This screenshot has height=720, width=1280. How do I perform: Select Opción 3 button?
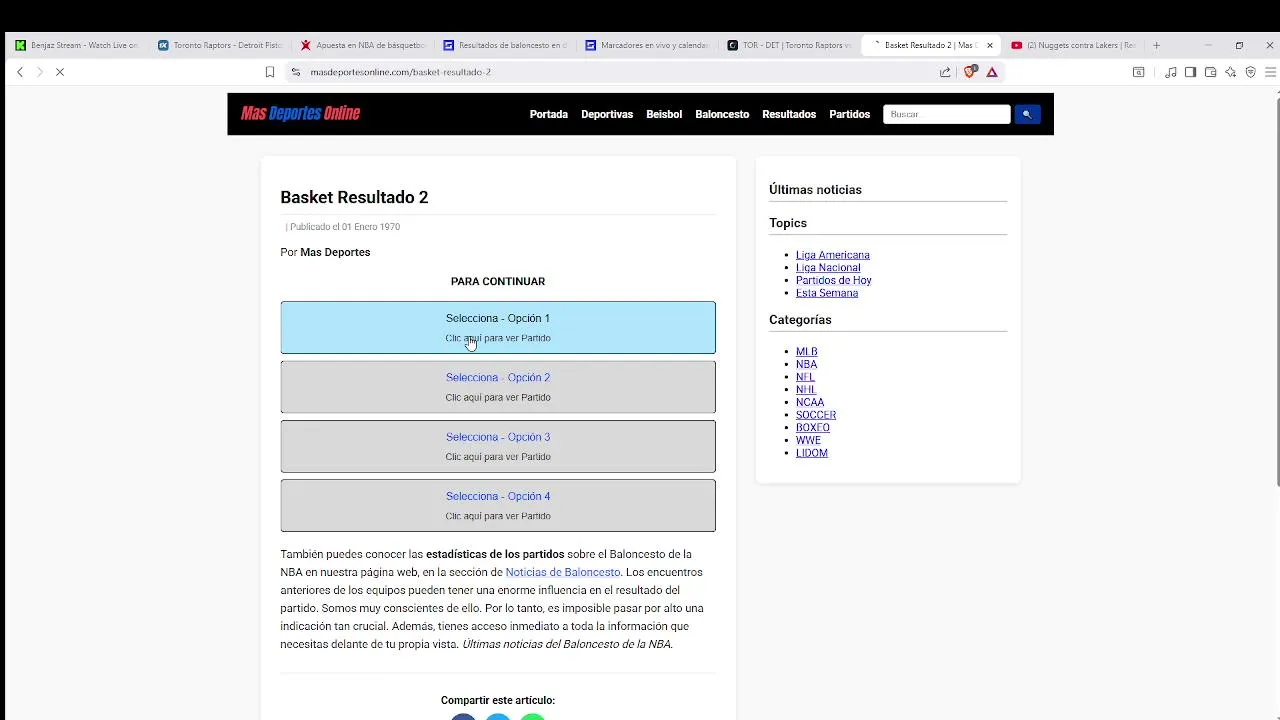click(x=498, y=446)
